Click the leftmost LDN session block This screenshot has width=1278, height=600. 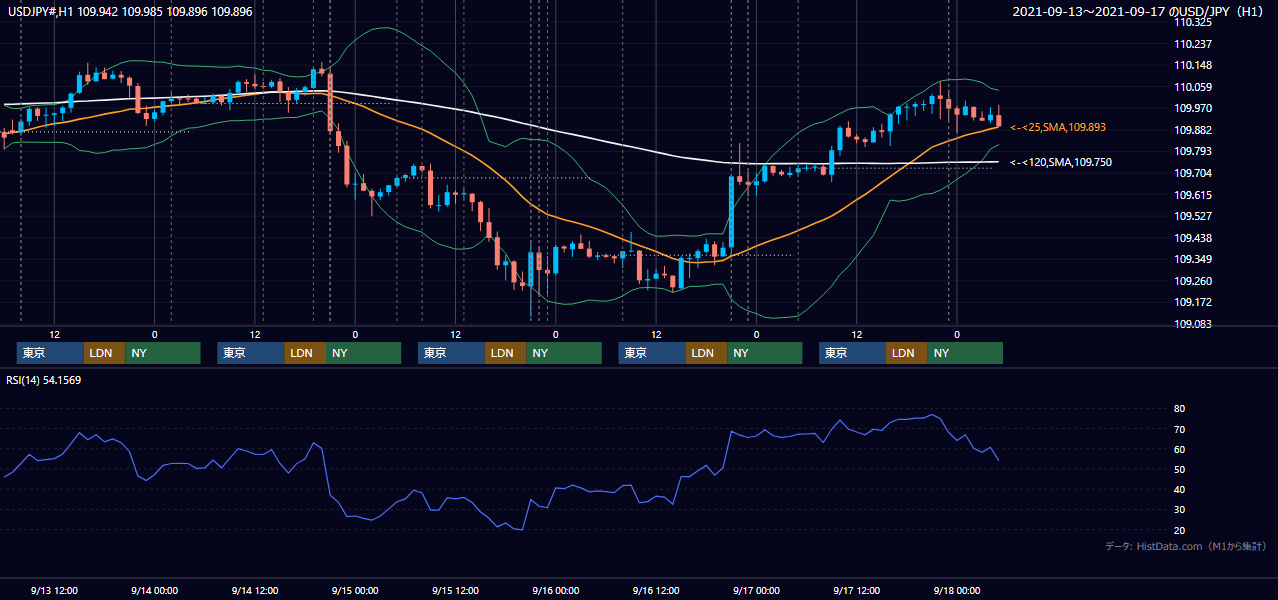(104, 353)
